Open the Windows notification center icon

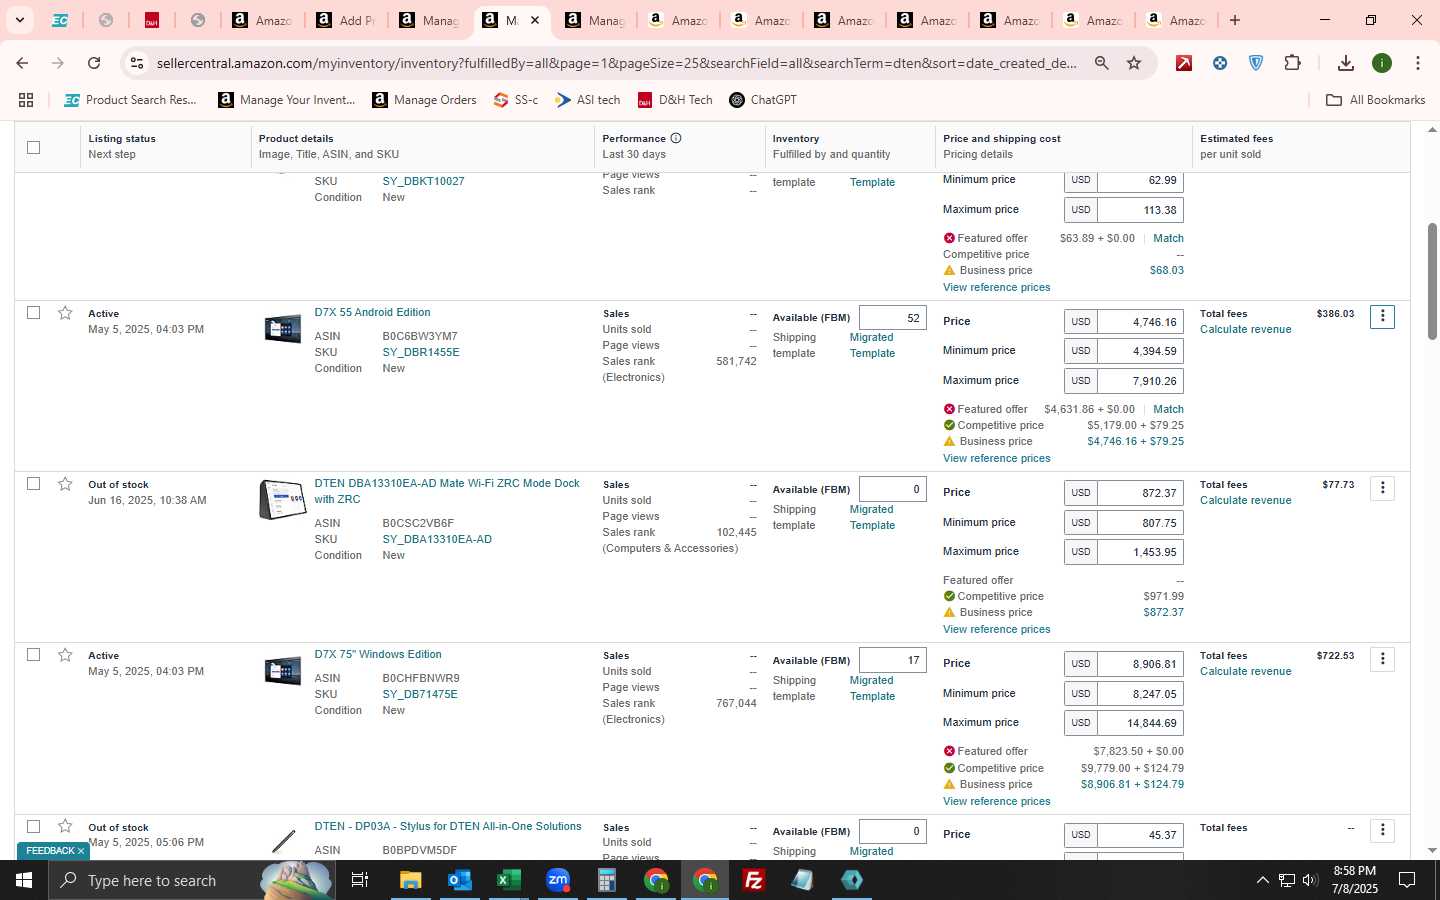[x=1407, y=880]
